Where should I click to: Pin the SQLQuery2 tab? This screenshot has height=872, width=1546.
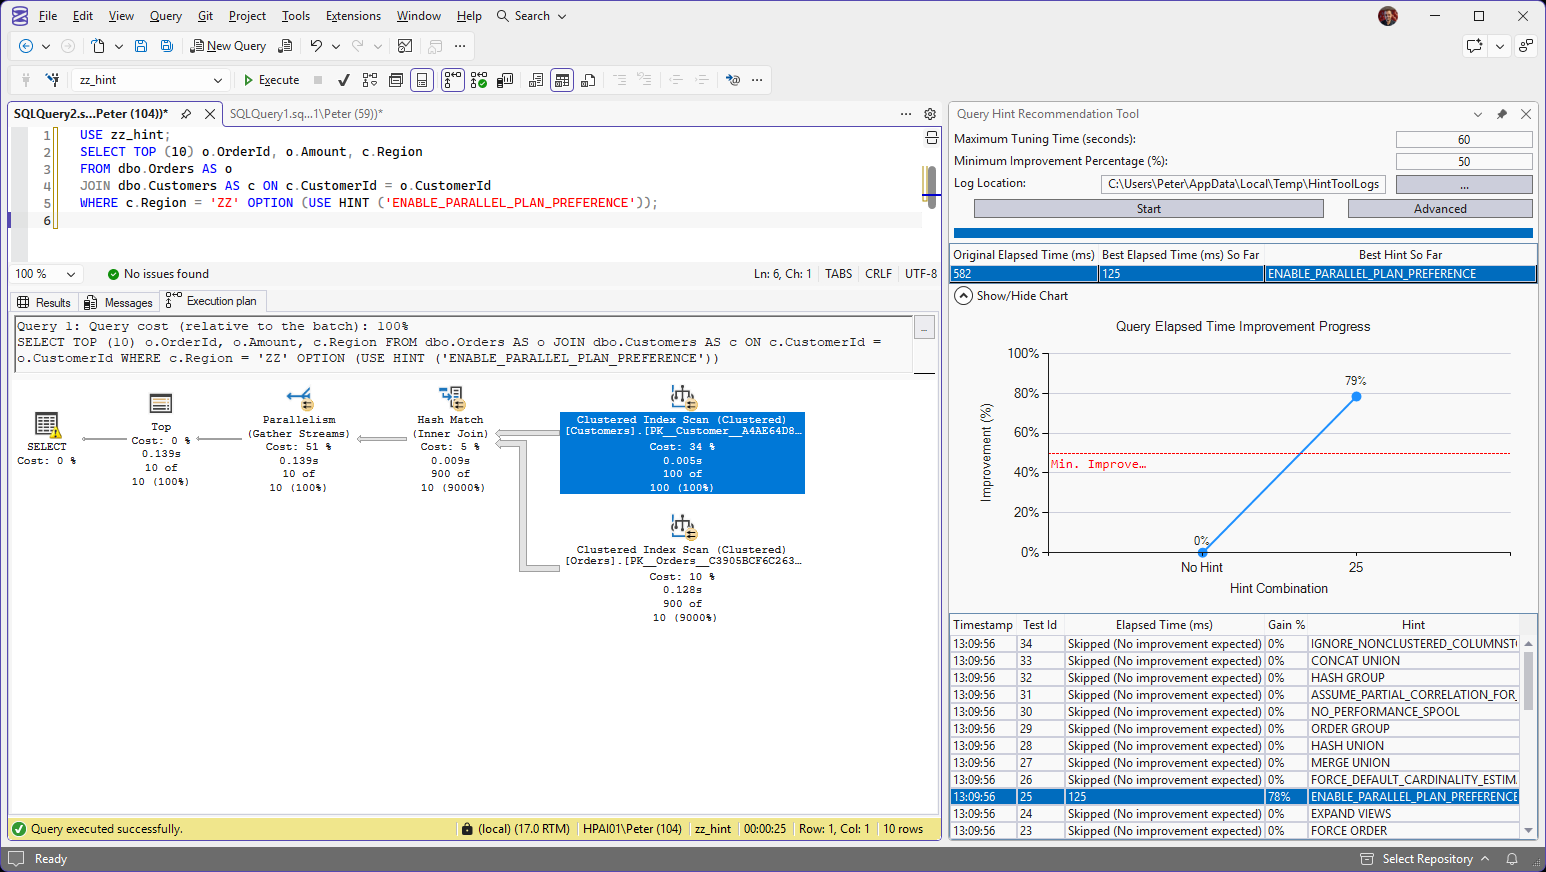[x=186, y=114]
